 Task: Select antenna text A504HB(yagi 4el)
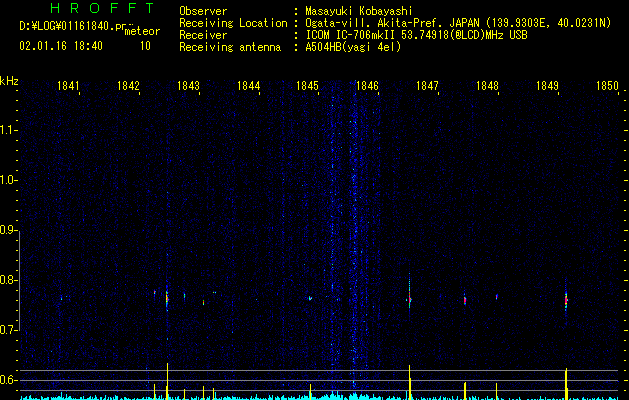353,47
